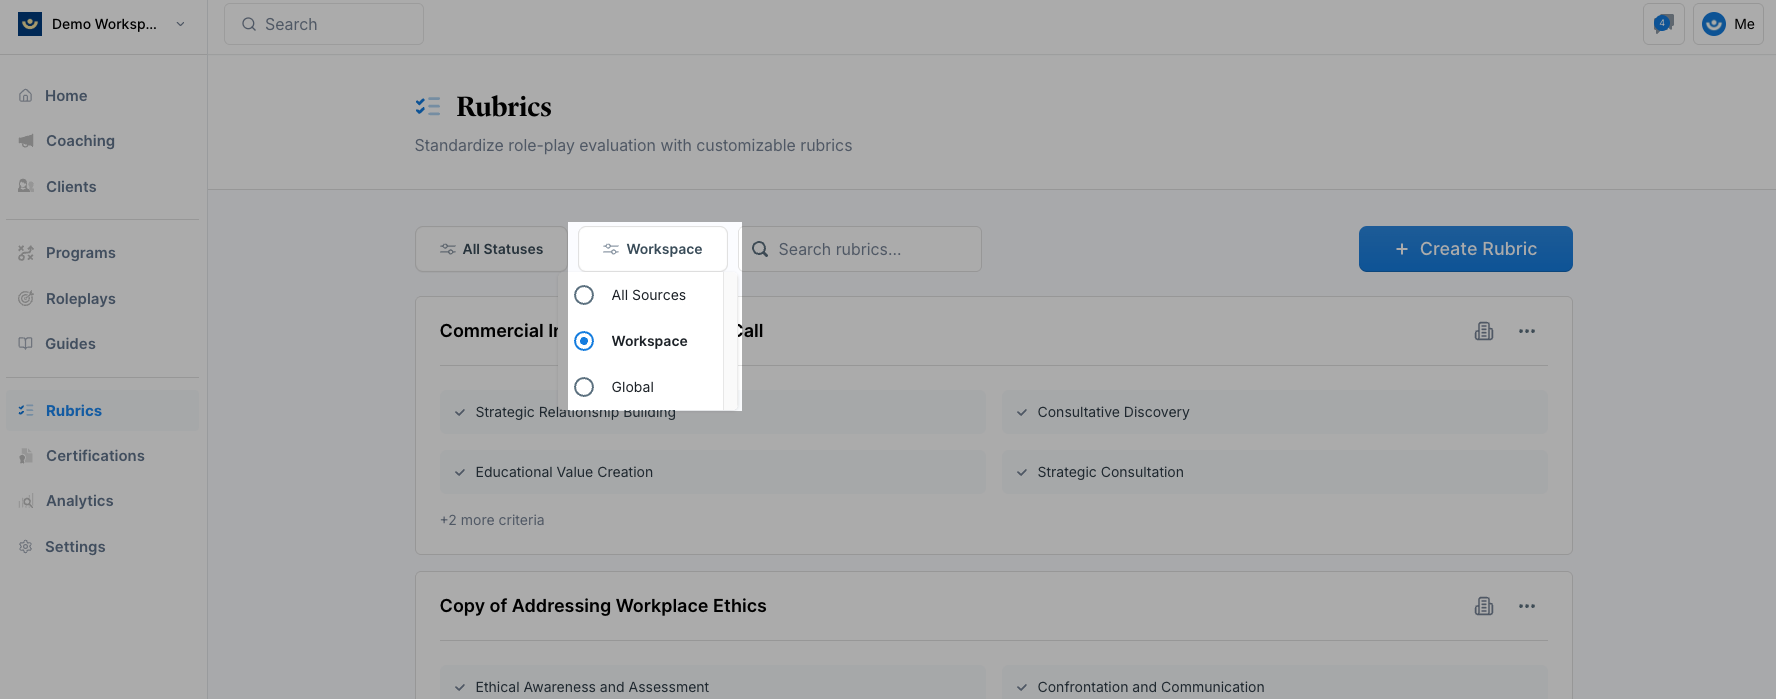Click the Home house icon
1776x699 pixels.
coord(26,96)
